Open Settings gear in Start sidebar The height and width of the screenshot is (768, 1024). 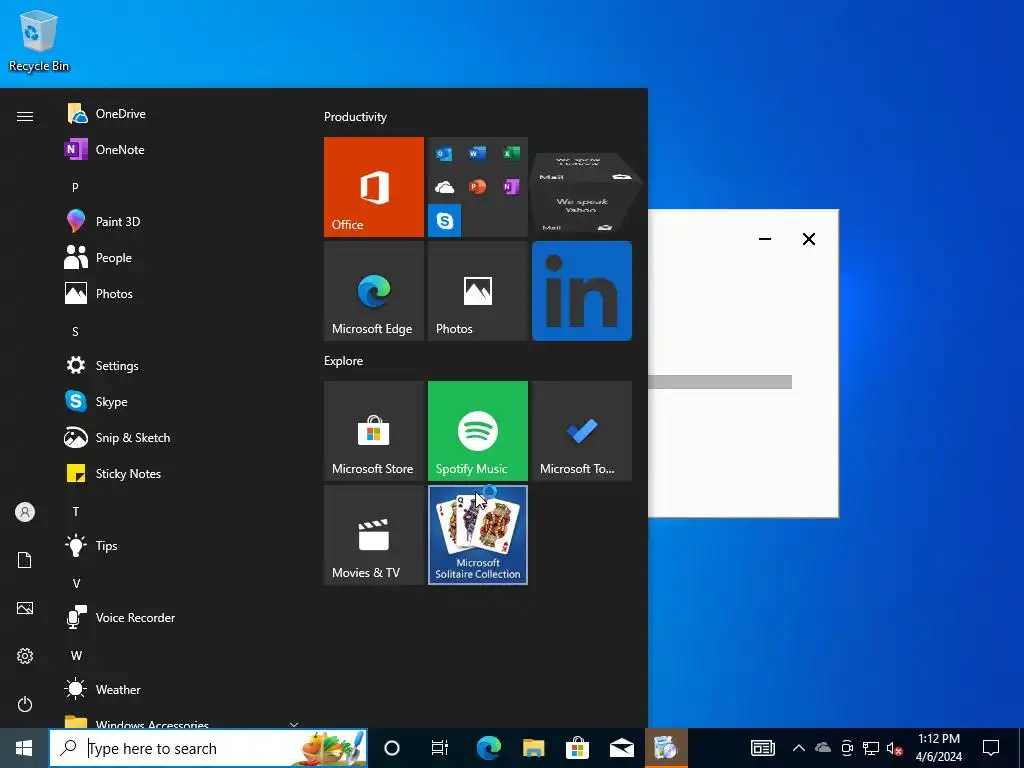point(25,656)
